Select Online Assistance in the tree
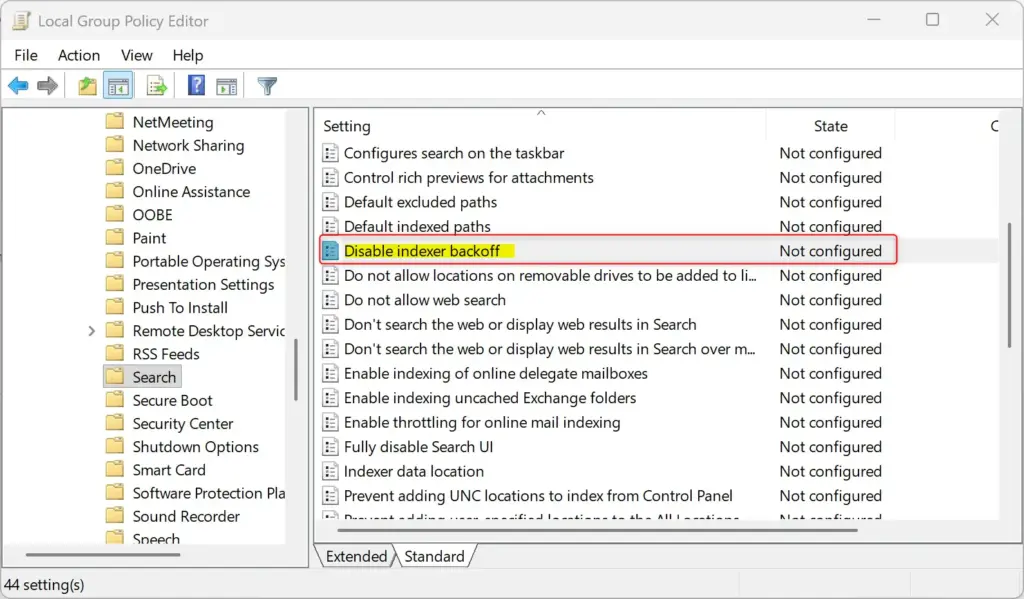This screenshot has height=599, width=1024. 191,192
